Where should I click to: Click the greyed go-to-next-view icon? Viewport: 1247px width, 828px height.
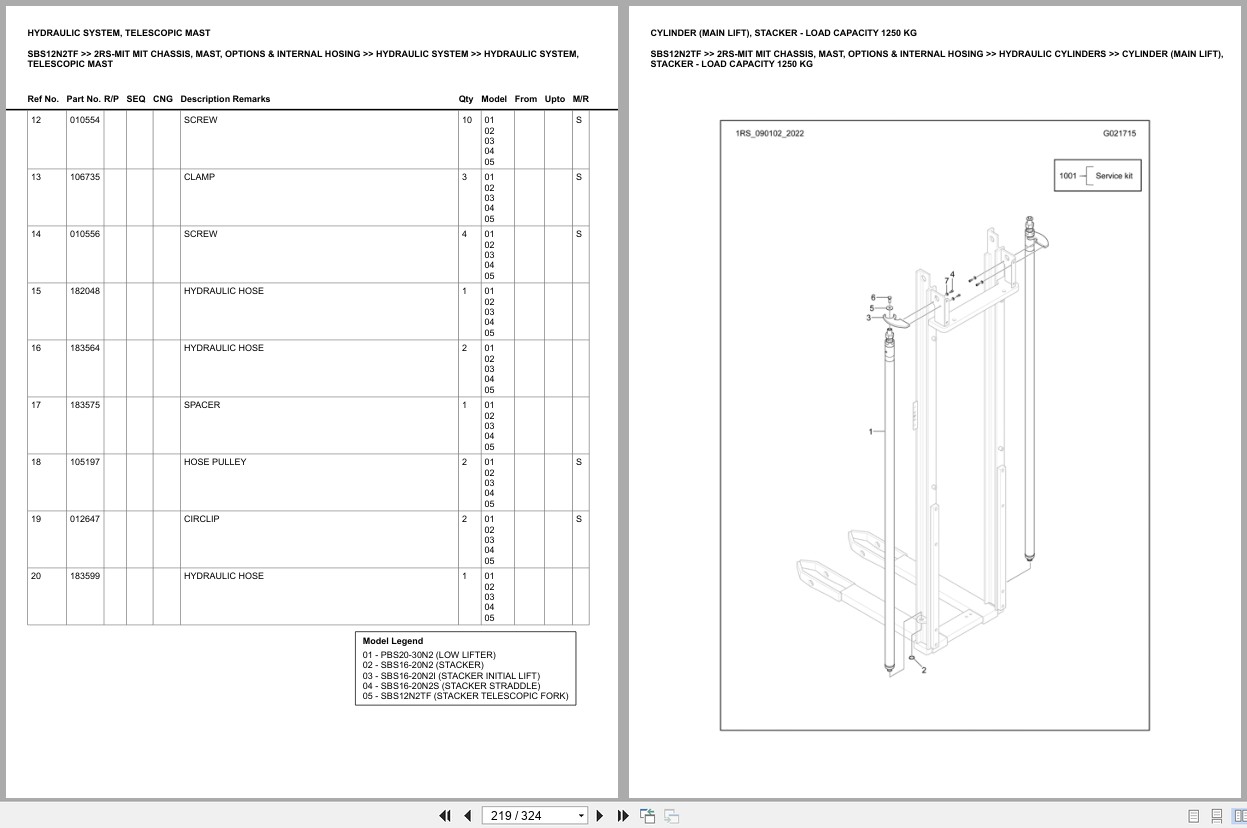coord(672,816)
